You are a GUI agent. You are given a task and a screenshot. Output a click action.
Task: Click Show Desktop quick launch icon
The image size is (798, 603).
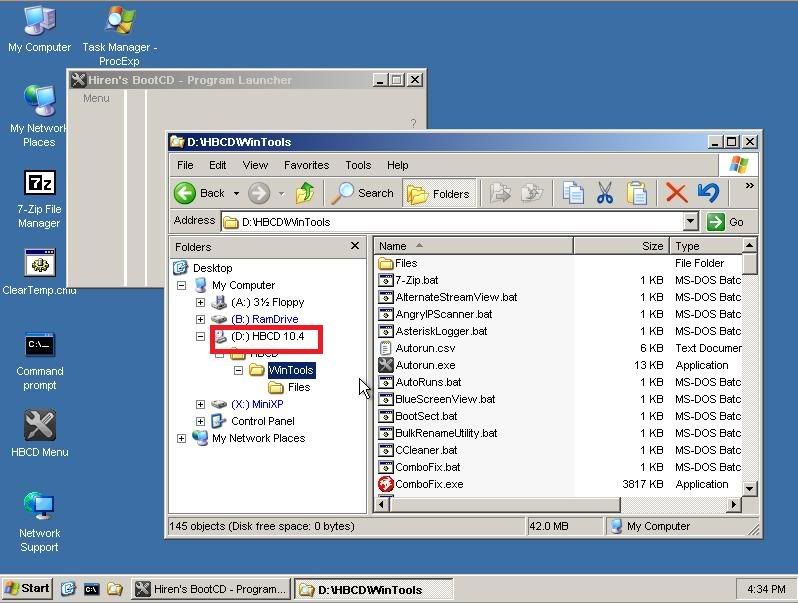point(68,589)
